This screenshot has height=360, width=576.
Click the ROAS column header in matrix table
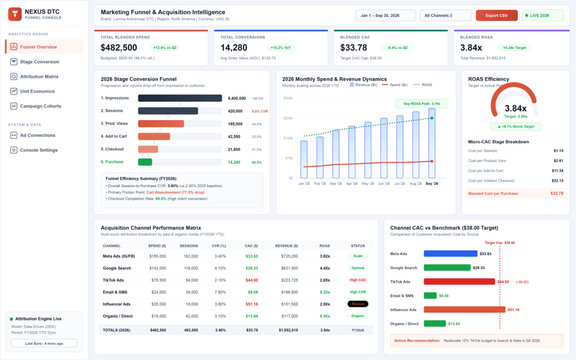[x=325, y=246]
